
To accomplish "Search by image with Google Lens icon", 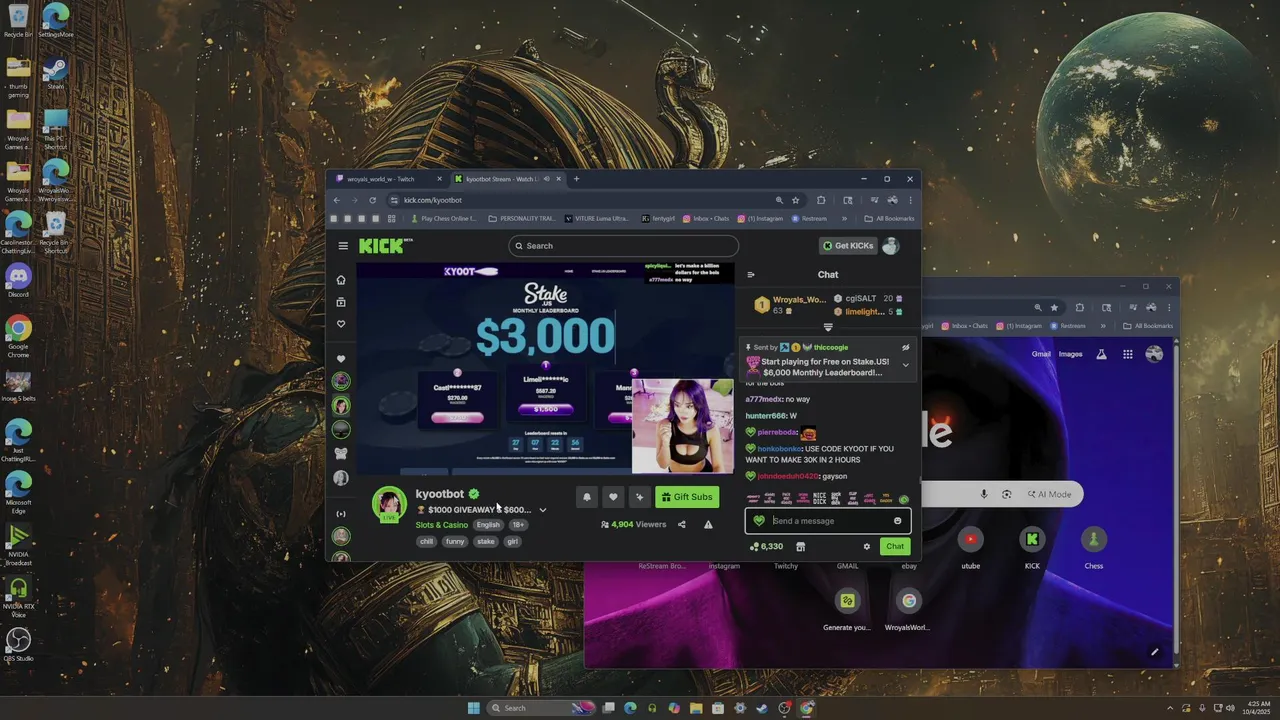I will point(1006,494).
